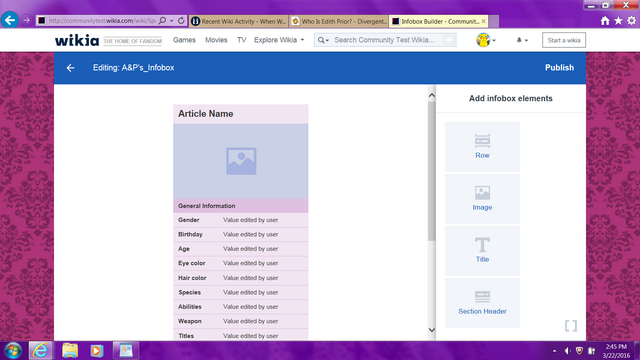Image resolution: width=640 pixels, height=360 pixels.
Task: Add a Row element to infobox
Action: pyautogui.click(x=482, y=147)
